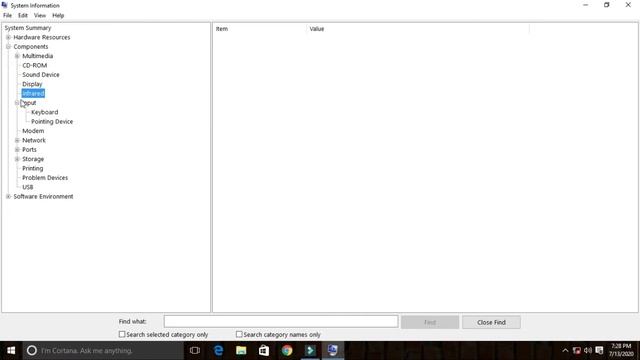
Task: Select the Network category label
Action: (x=34, y=140)
